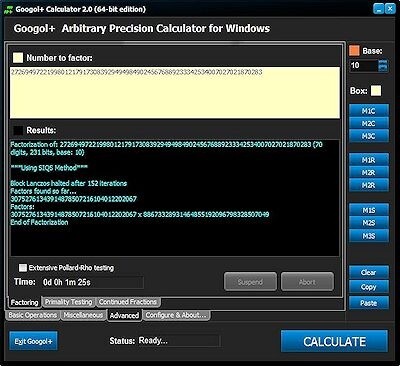Screen dimensions: 400x366
Task: Clear memory 3 with M3C
Action: (369, 136)
